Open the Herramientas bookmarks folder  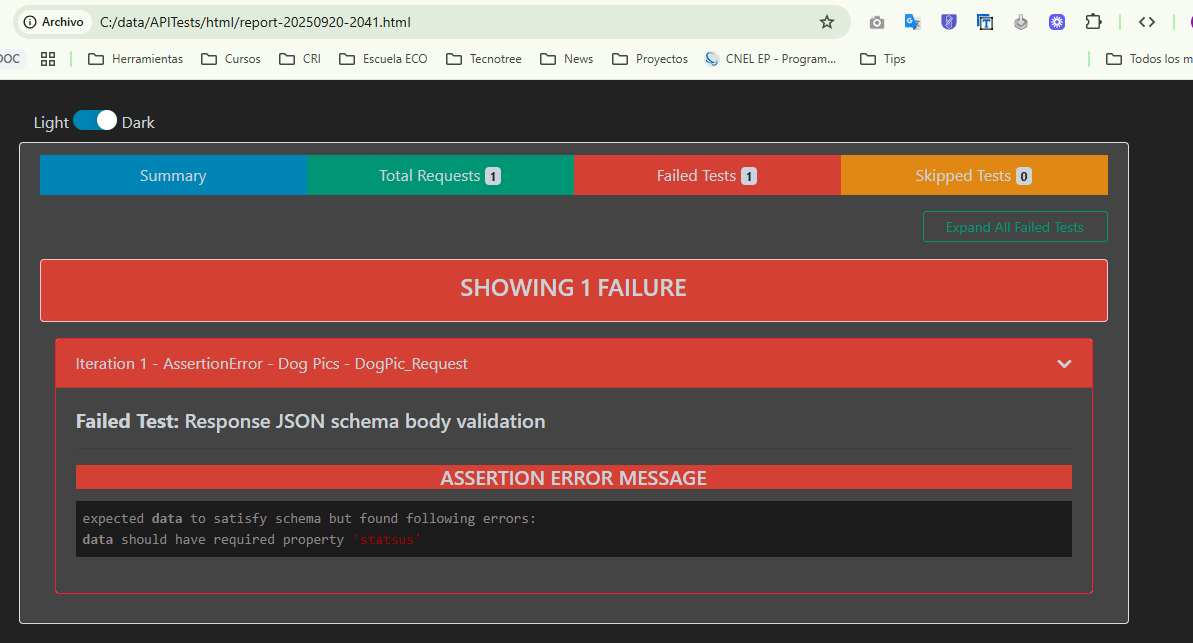[136, 59]
